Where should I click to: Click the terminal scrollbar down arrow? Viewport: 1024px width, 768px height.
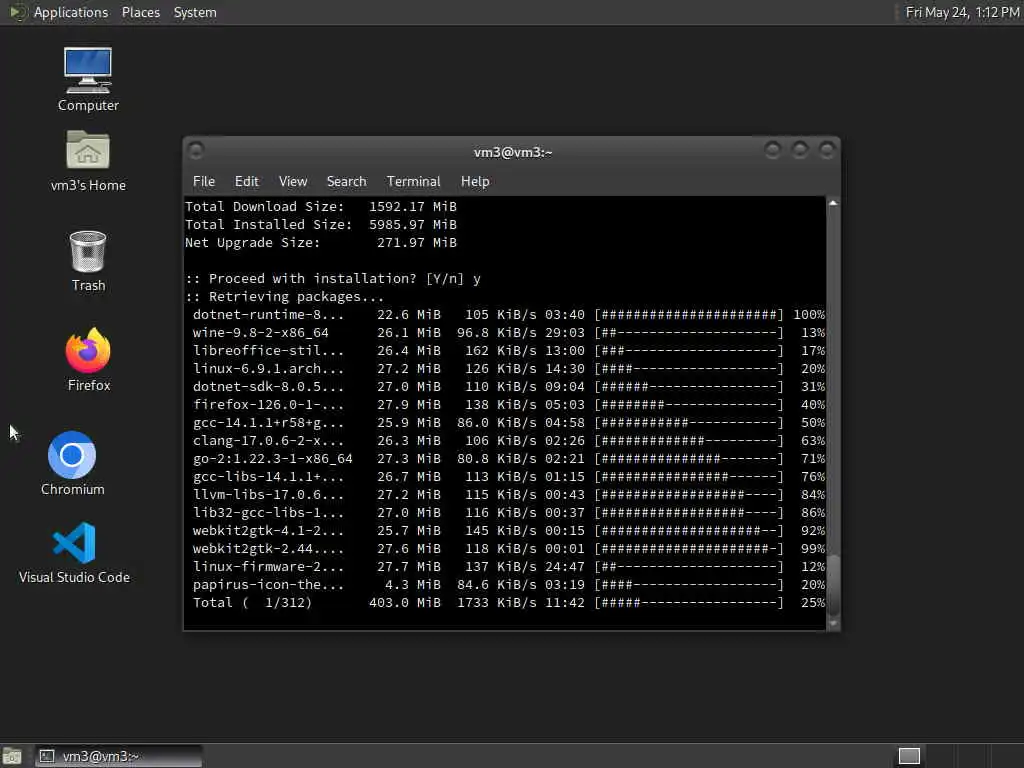tap(833, 623)
